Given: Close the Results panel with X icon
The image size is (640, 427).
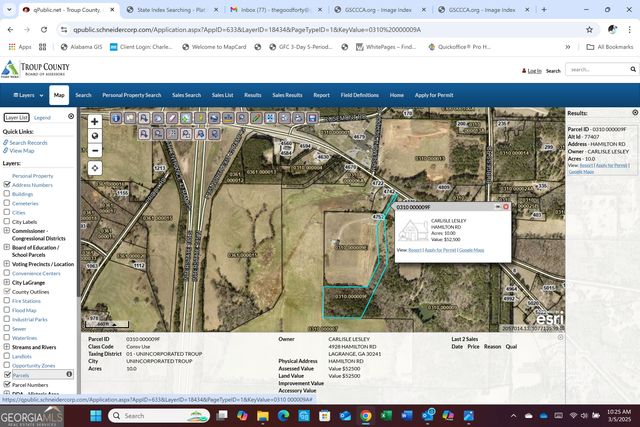Looking at the screenshot, I should [635, 112].
